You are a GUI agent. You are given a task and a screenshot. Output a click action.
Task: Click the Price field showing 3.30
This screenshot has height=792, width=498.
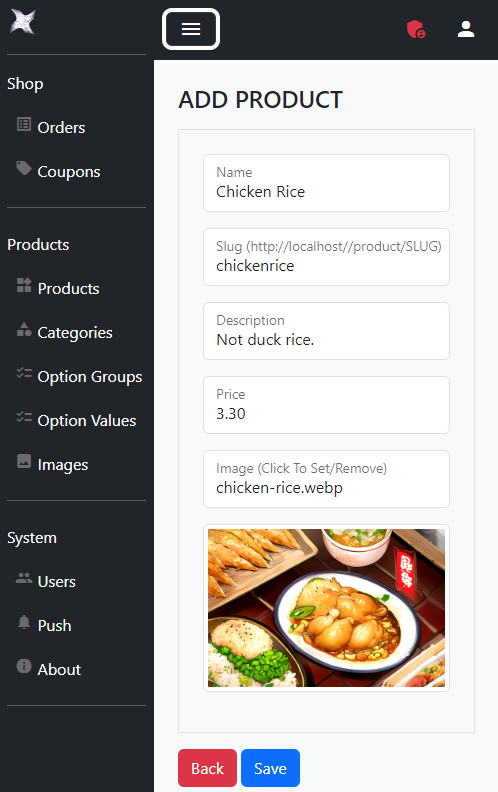(x=326, y=405)
